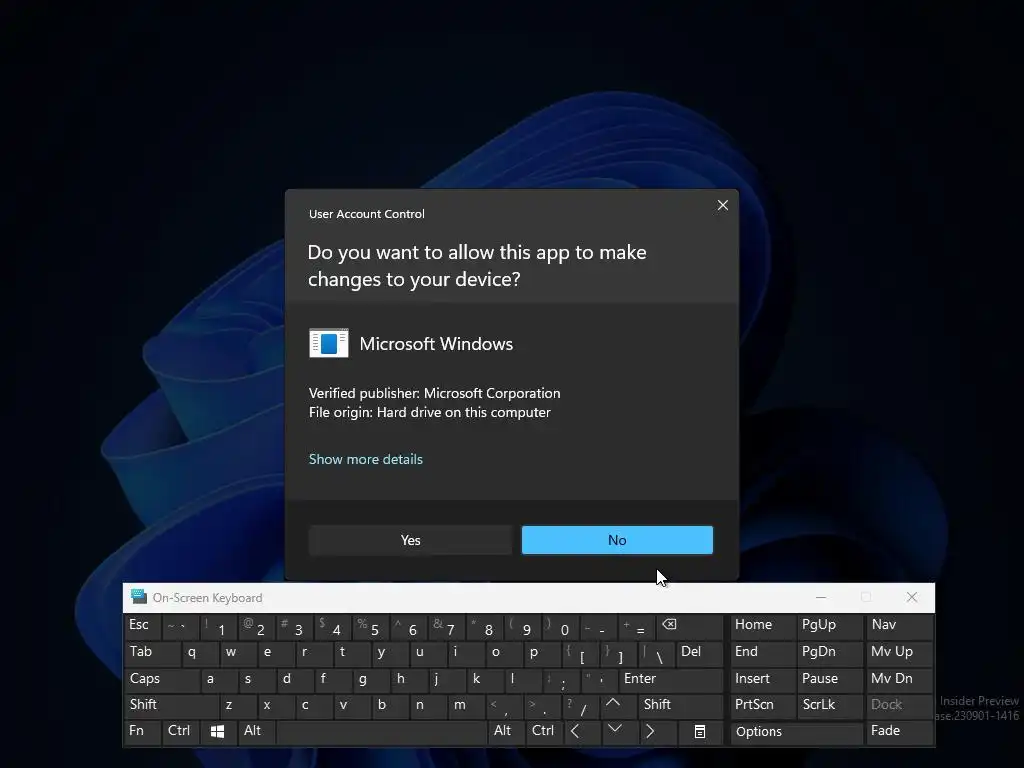Tap the Mv Dn key
Viewport: 1024px width, 768px height.
(899, 679)
